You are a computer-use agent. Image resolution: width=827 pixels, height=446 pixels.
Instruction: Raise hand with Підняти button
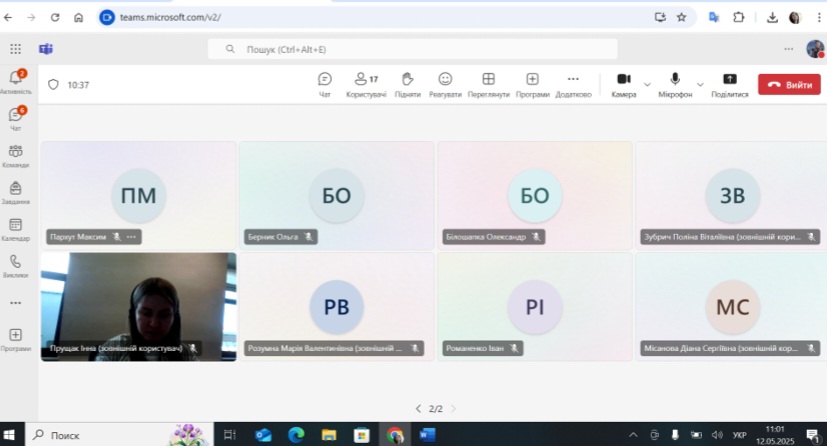pos(407,84)
